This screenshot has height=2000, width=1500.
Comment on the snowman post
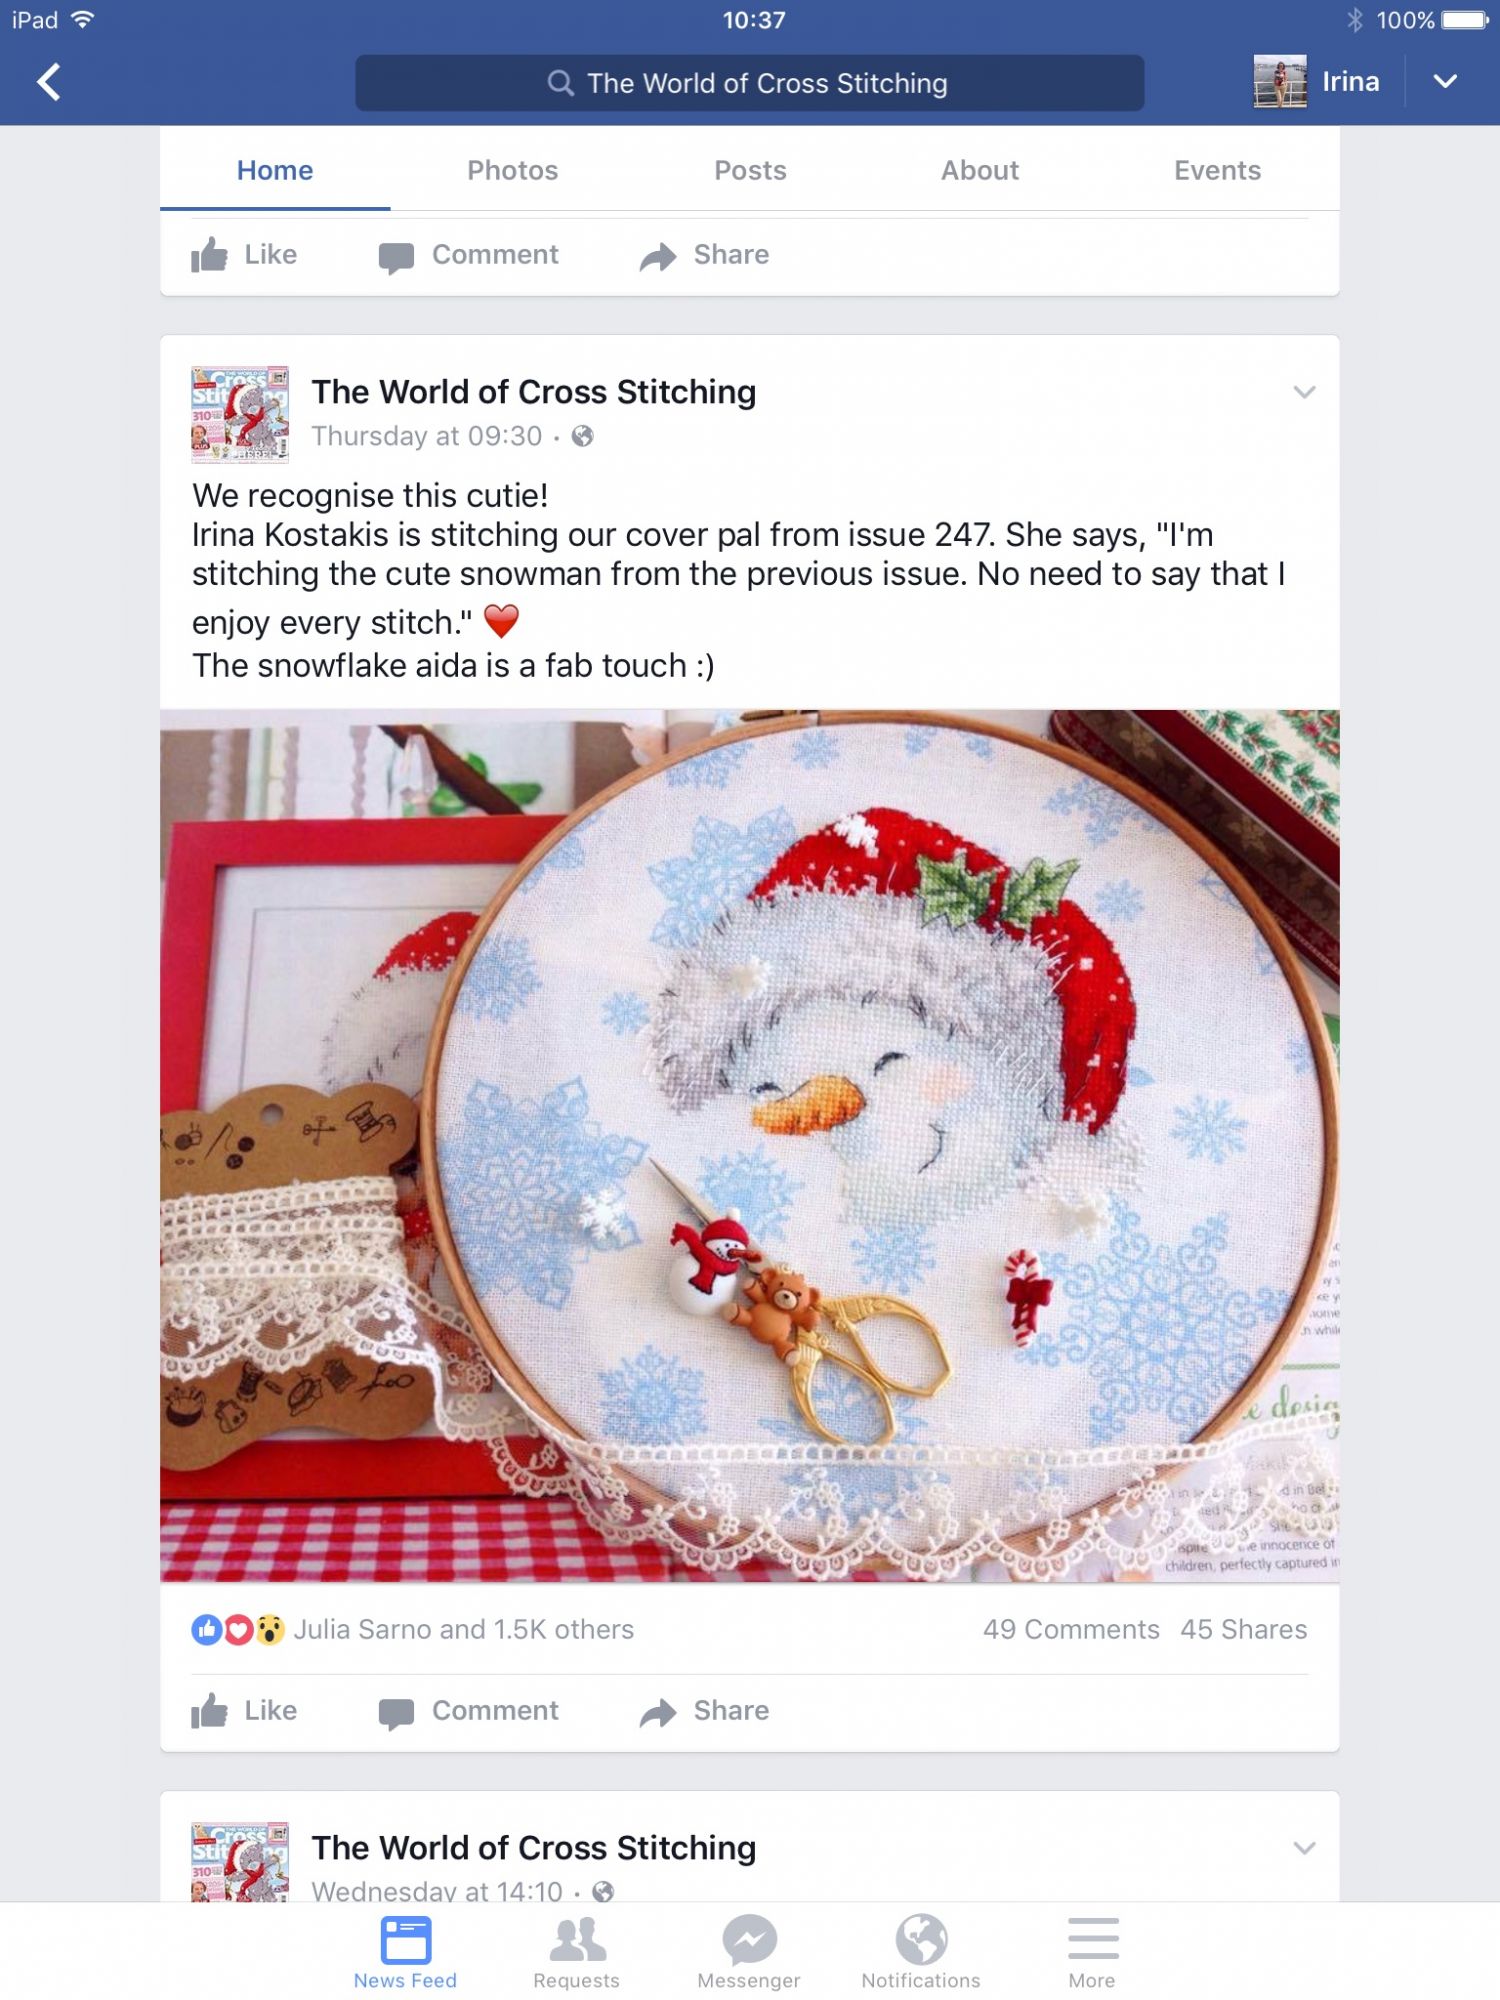tap(468, 1711)
